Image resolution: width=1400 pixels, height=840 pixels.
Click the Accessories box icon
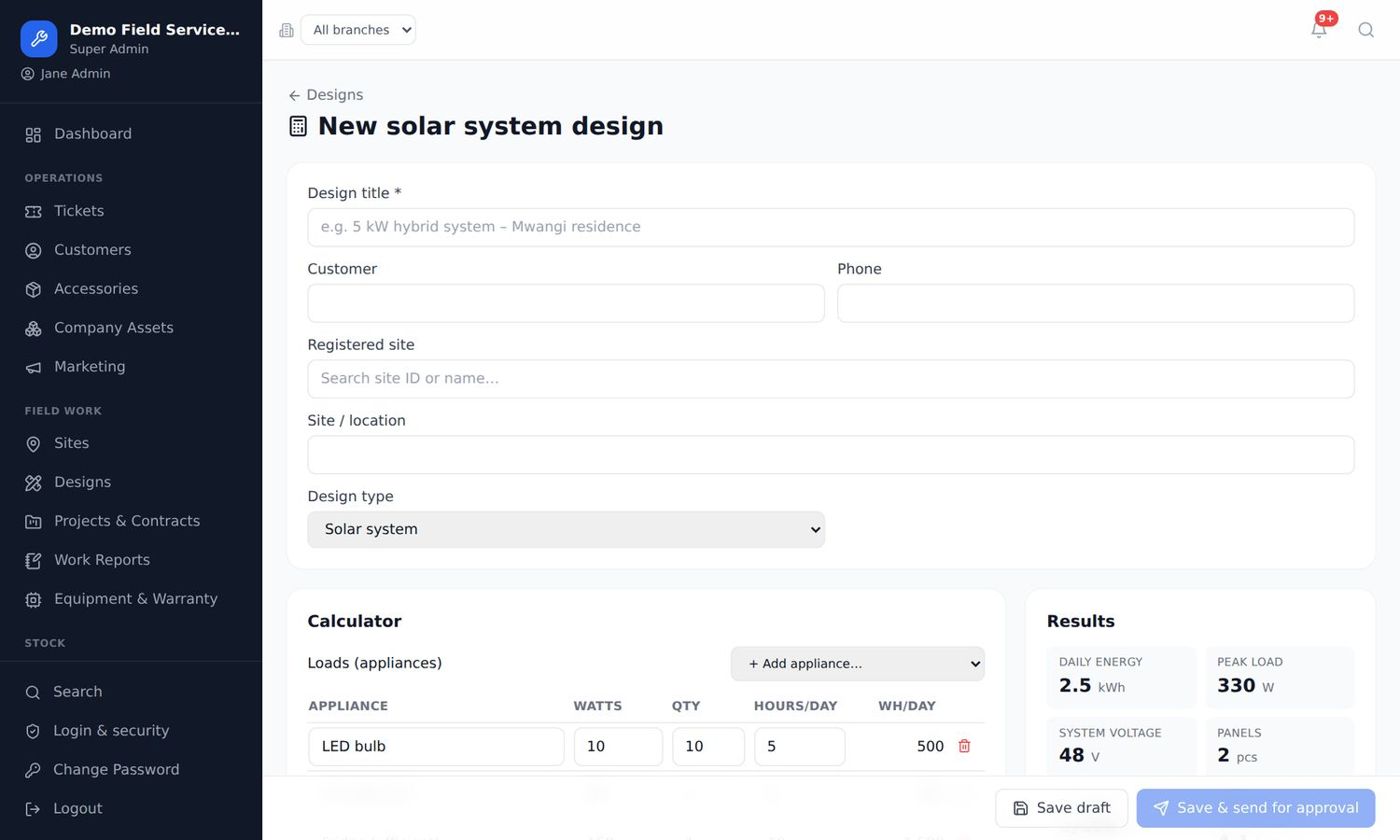tap(33, 290)
